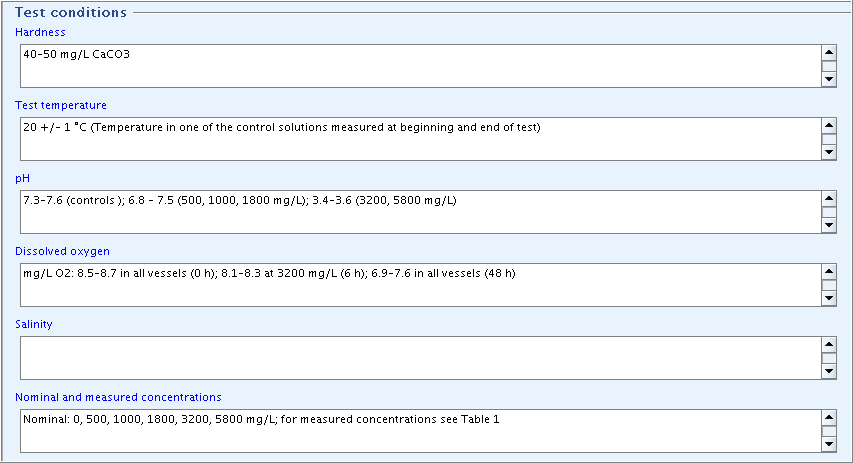This screenshot has height=463, width=853.
Task: Focus the Test temperature text area
Action: pyautogui.click(x=421, y=139)
